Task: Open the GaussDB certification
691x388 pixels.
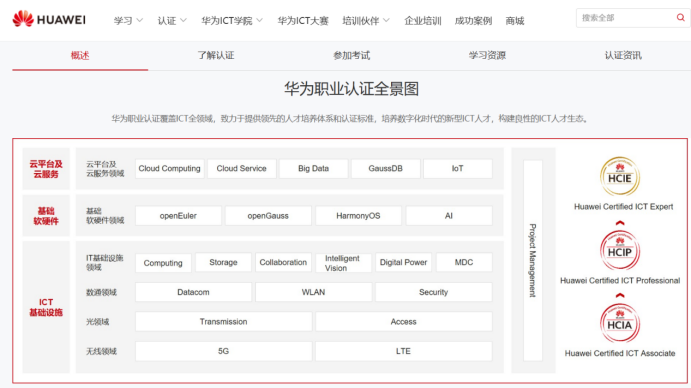Action: (x=386, y=168)
